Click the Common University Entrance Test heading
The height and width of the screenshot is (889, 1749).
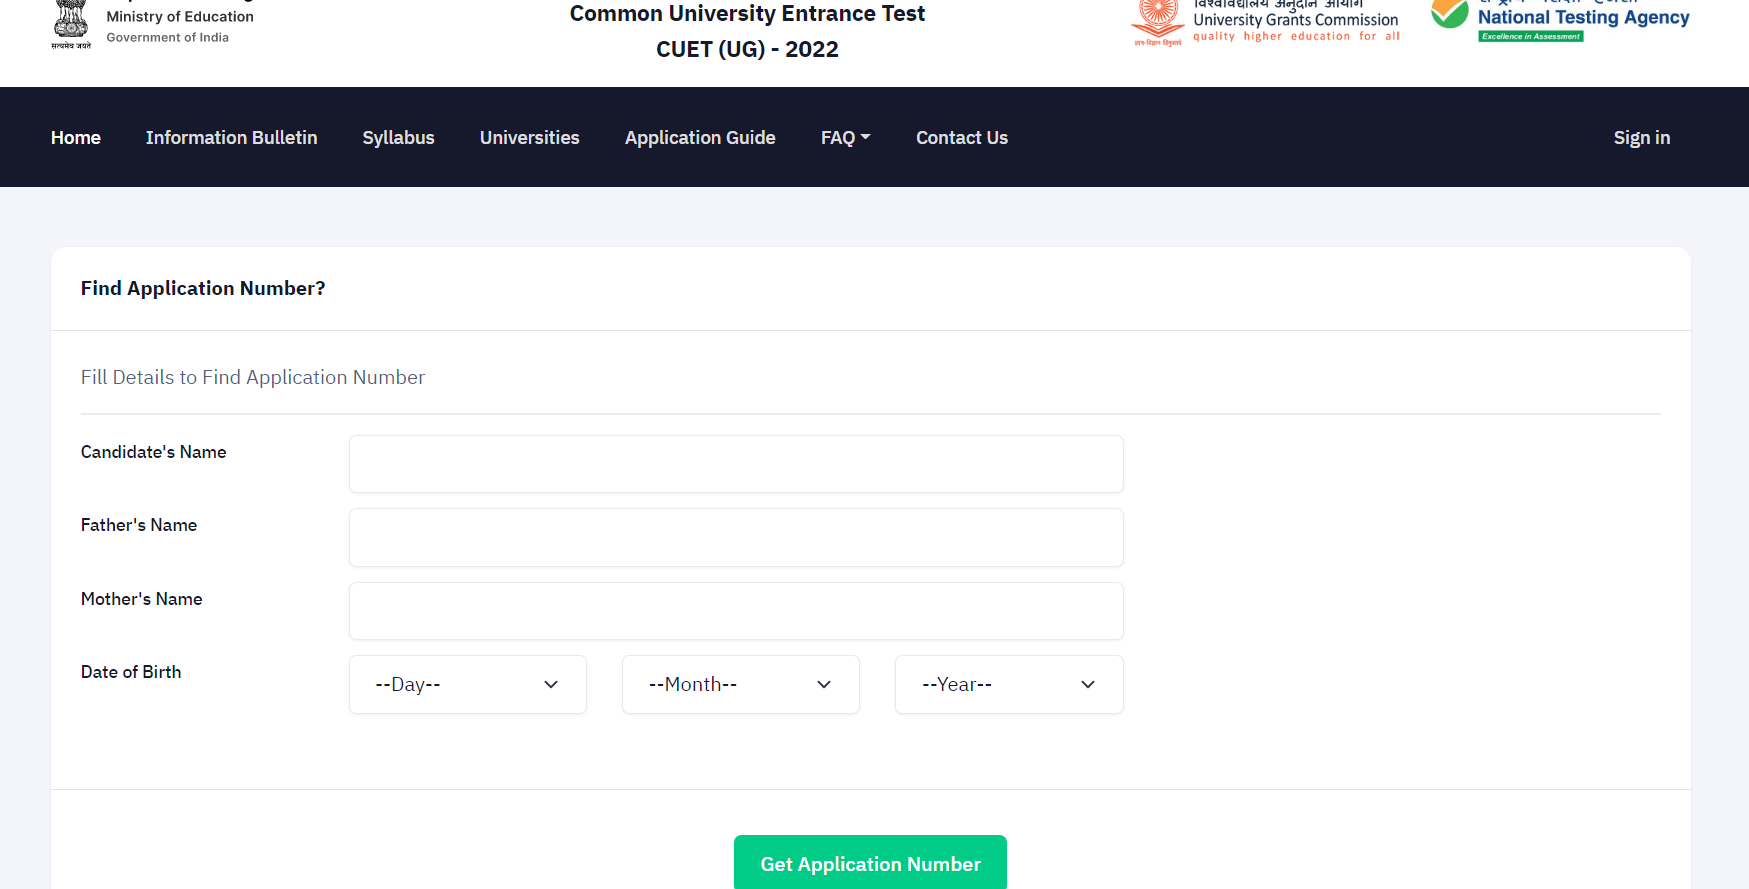pyautogui.click(x=747, y=14)
